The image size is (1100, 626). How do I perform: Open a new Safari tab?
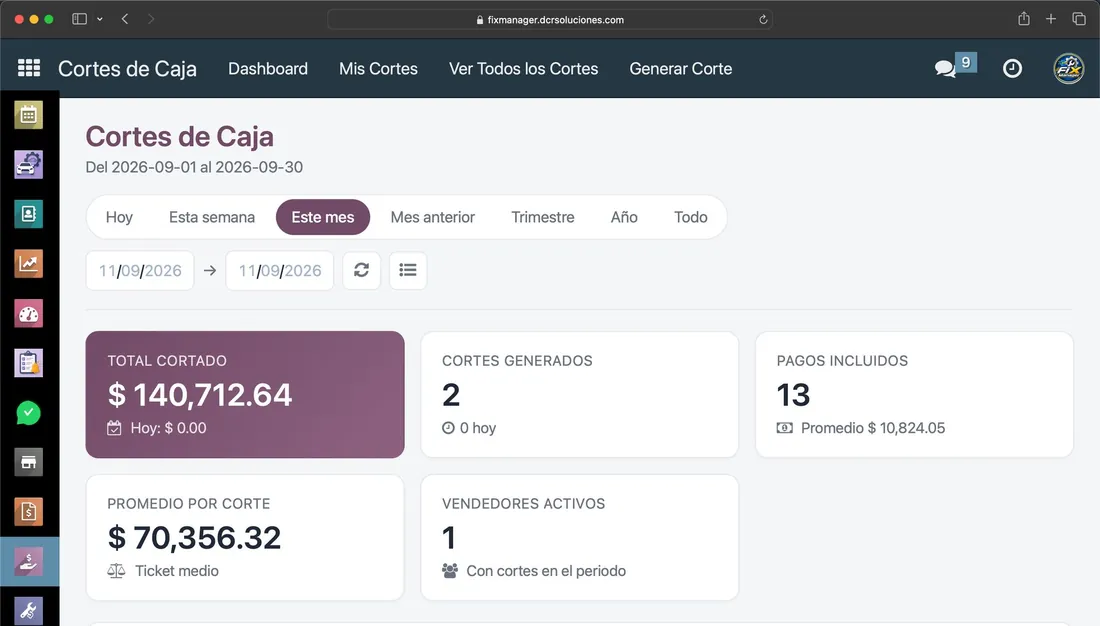[1051, 19]
